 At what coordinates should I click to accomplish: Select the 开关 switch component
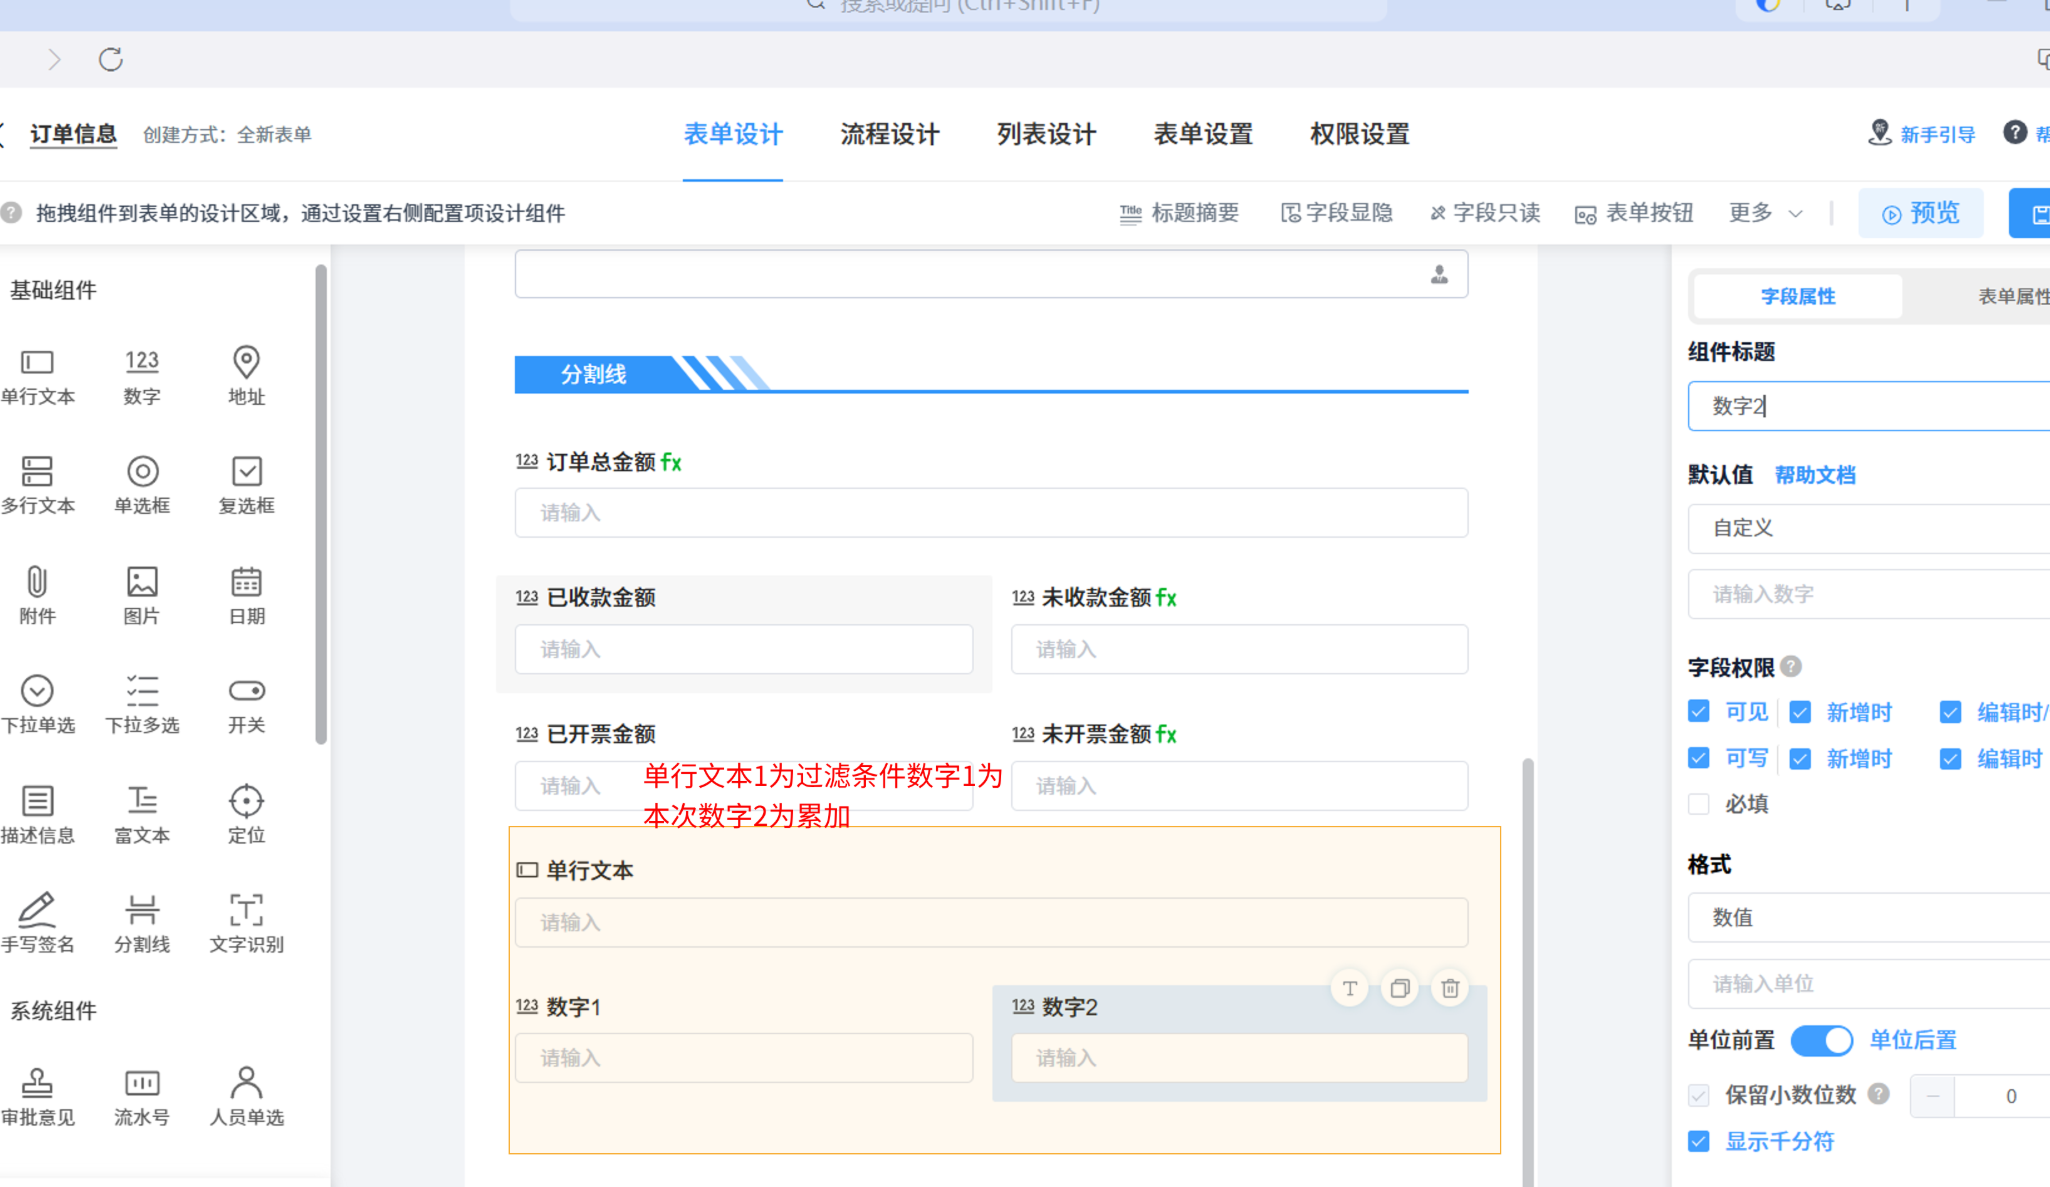(246, 705)
